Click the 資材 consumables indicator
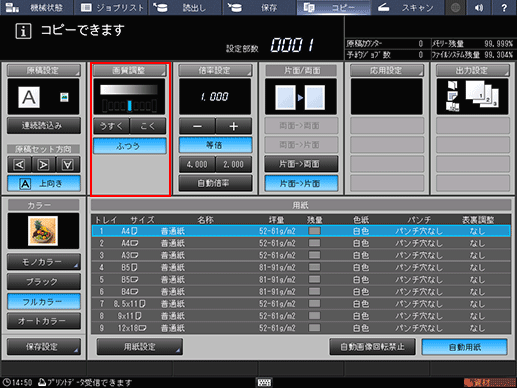 [489, 382]
